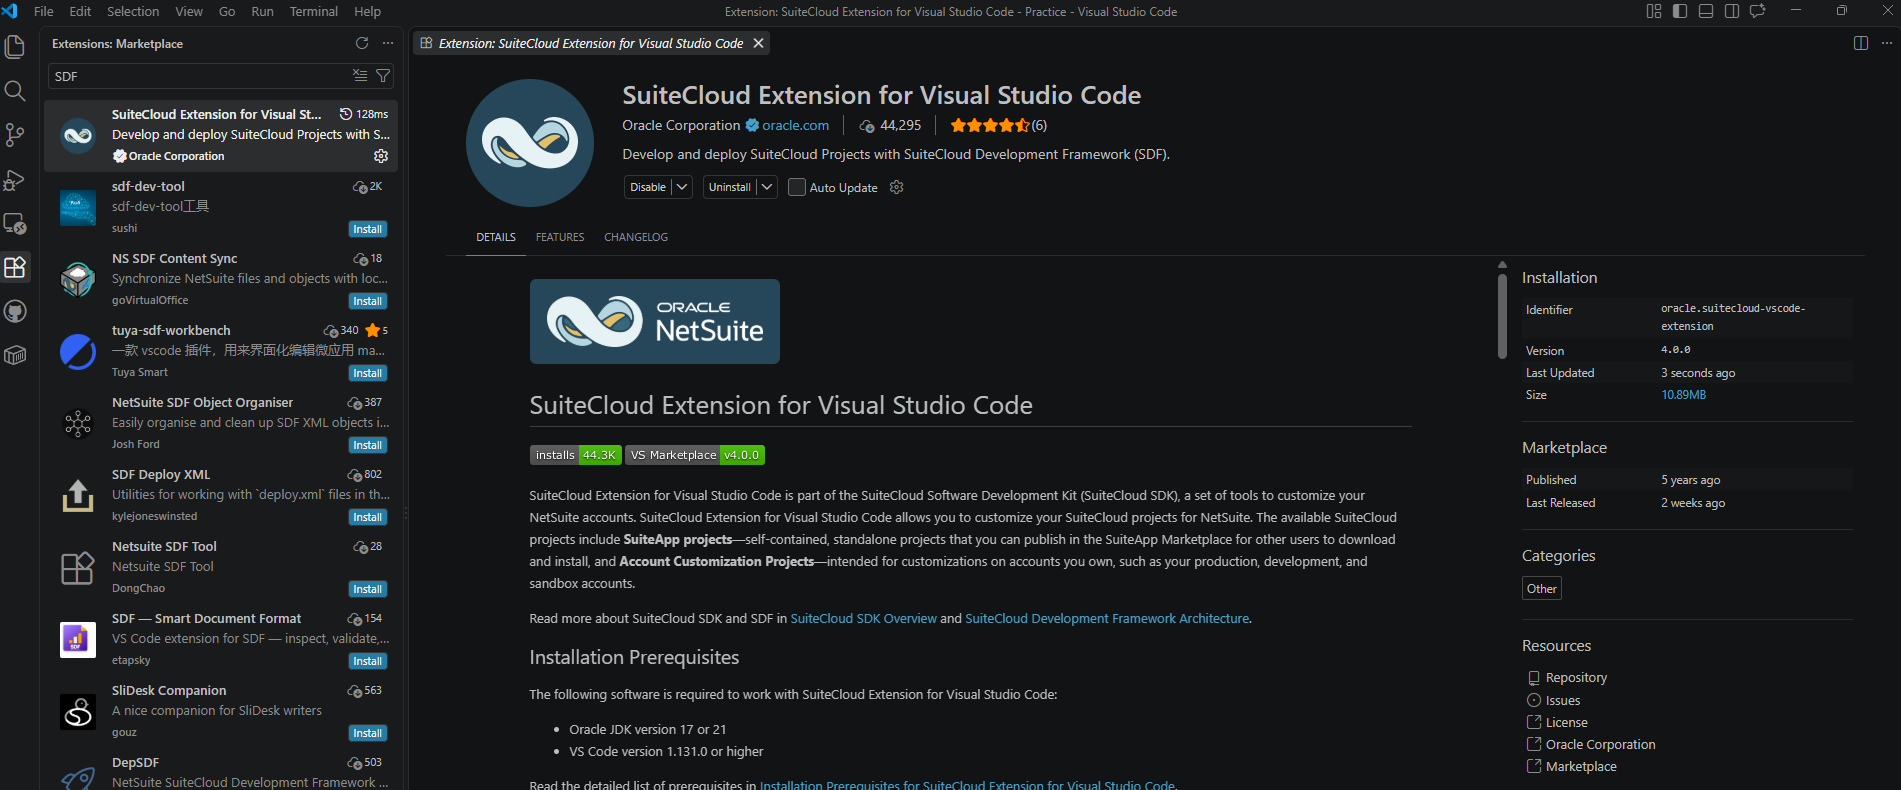
Task: Click the sdf-dev-tool extension icon
Action: 78,208
